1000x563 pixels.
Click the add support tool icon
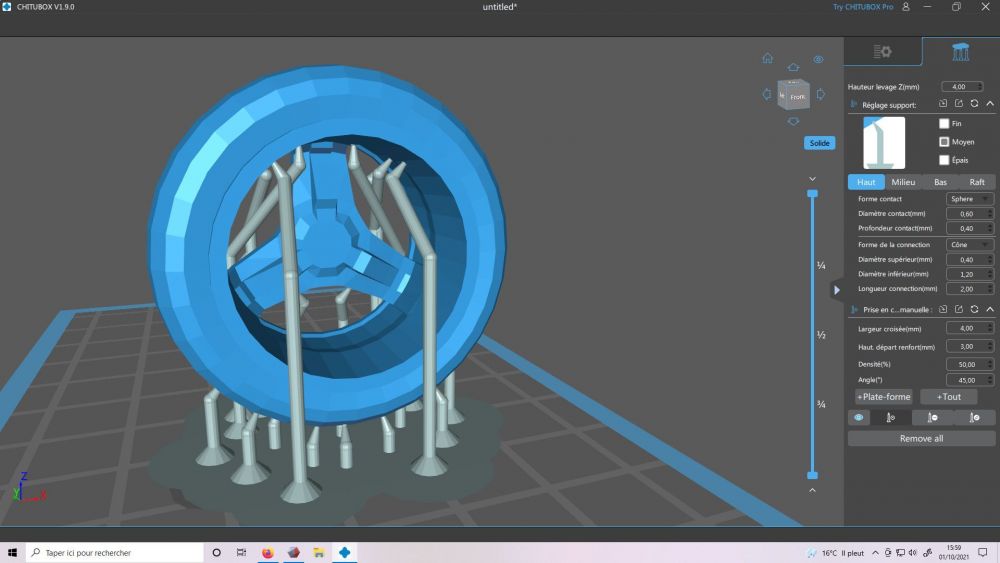point(891,418)
